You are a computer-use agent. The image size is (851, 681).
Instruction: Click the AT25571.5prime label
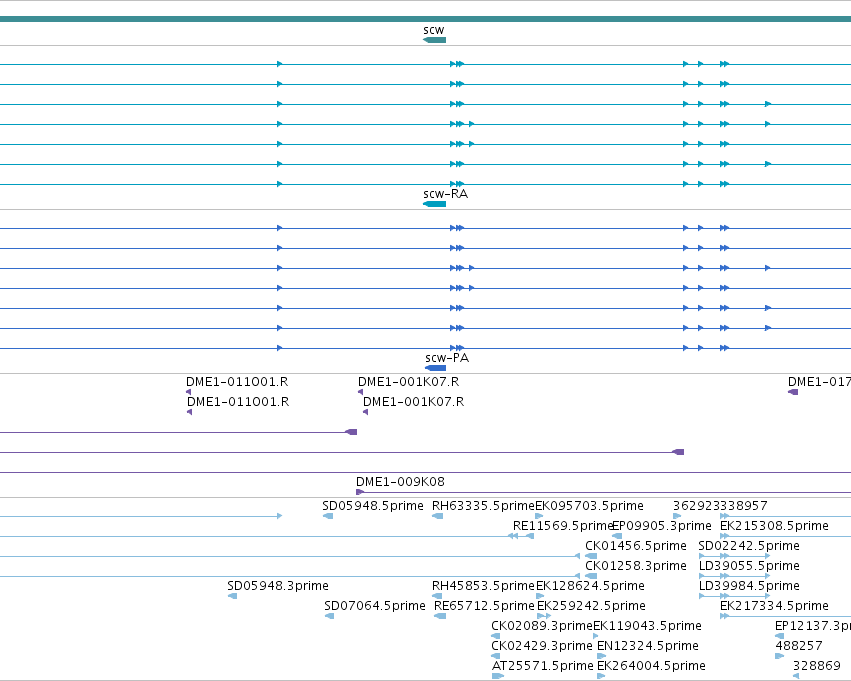point(543,666)
